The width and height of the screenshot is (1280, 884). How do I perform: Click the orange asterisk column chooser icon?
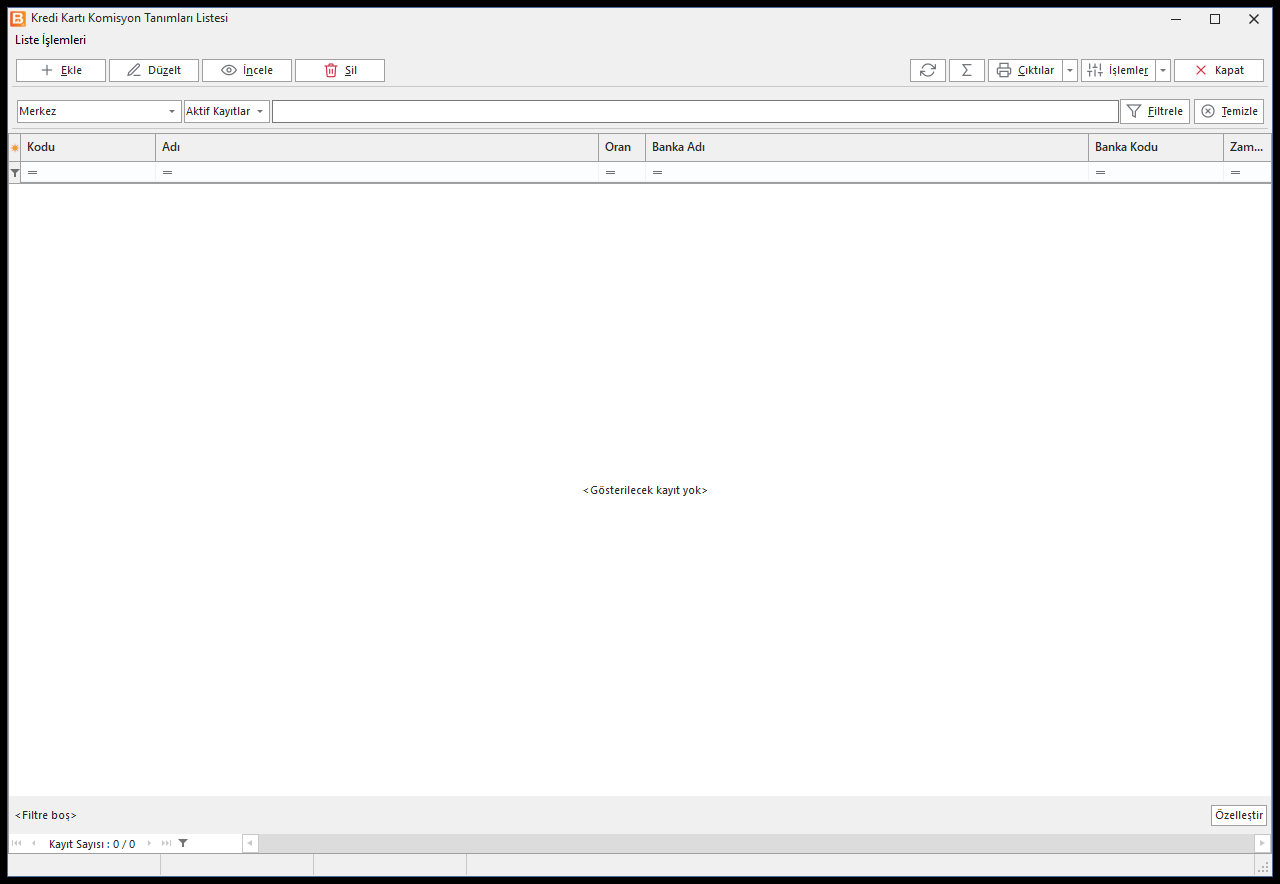tap(15, 148)
